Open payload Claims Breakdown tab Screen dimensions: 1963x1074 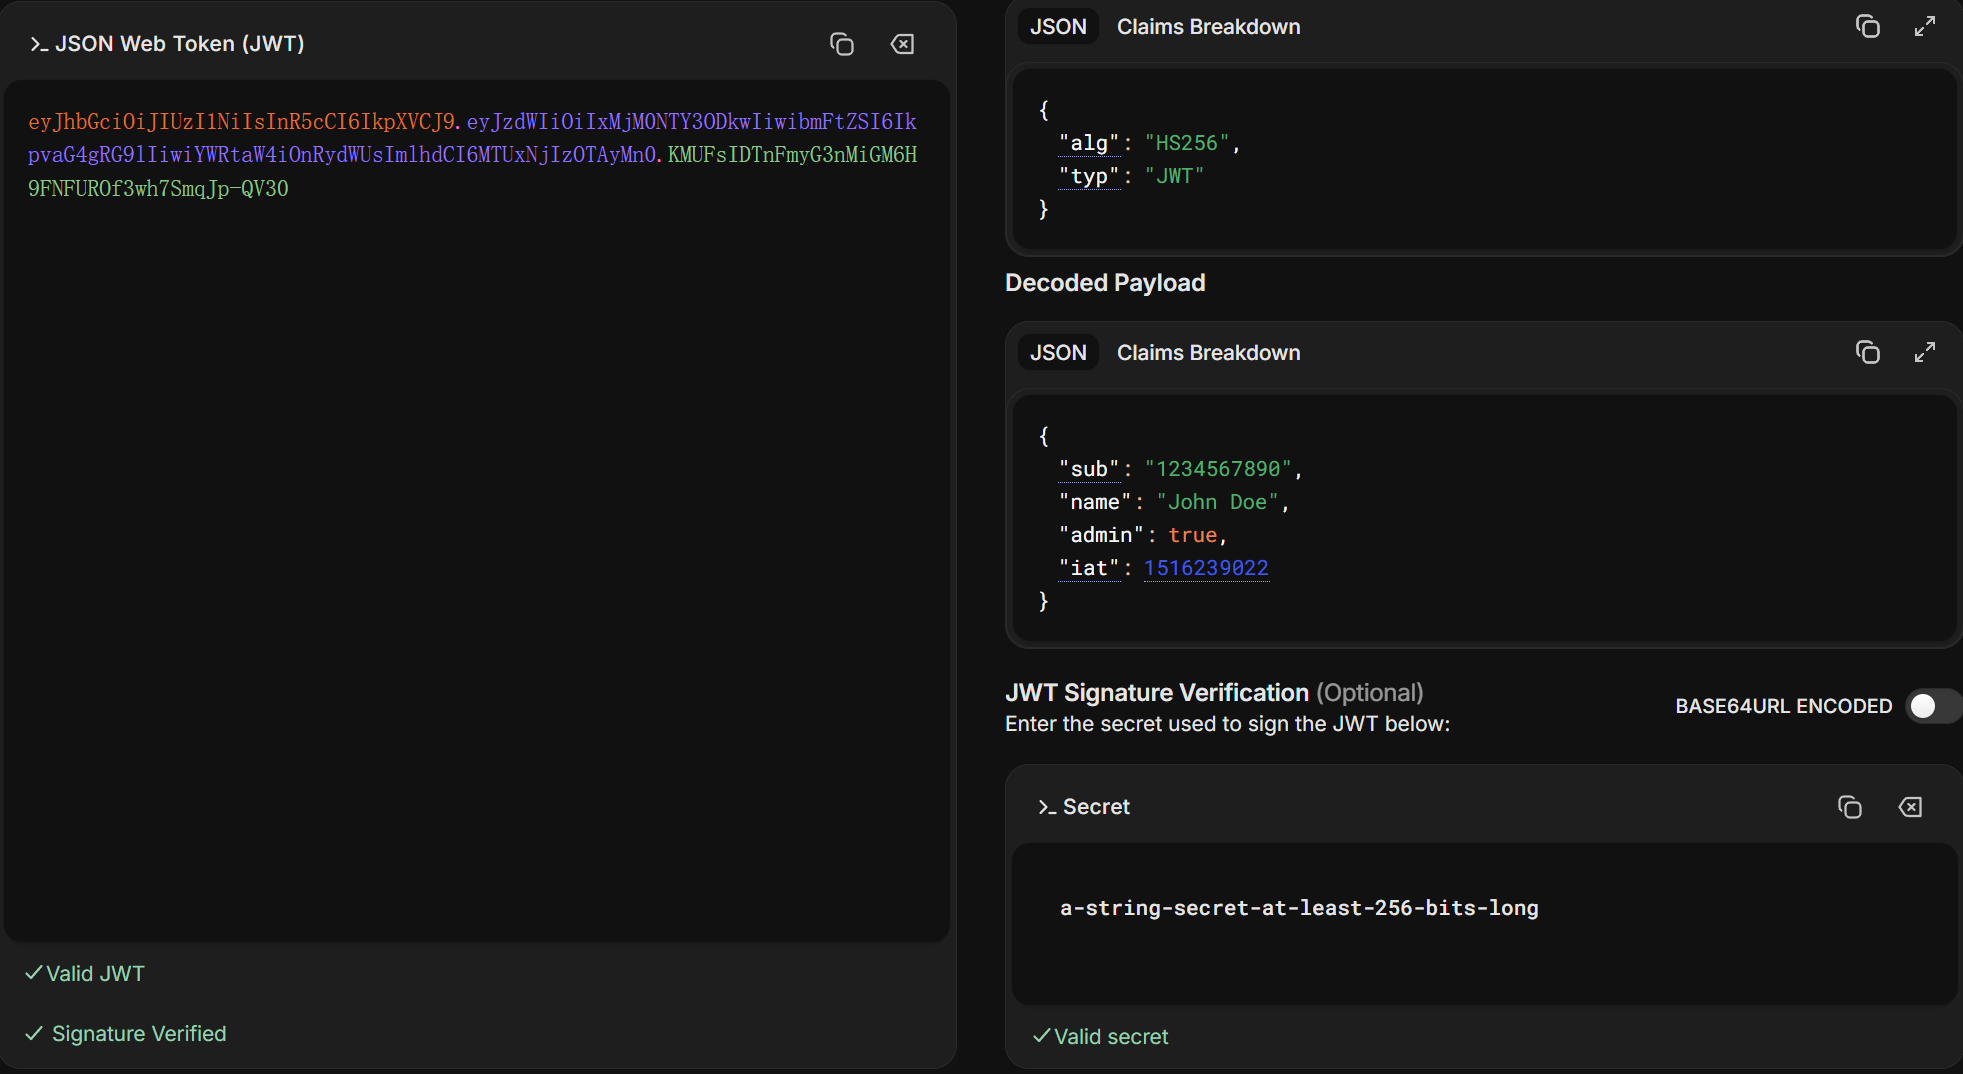(x=1208, y=353)
